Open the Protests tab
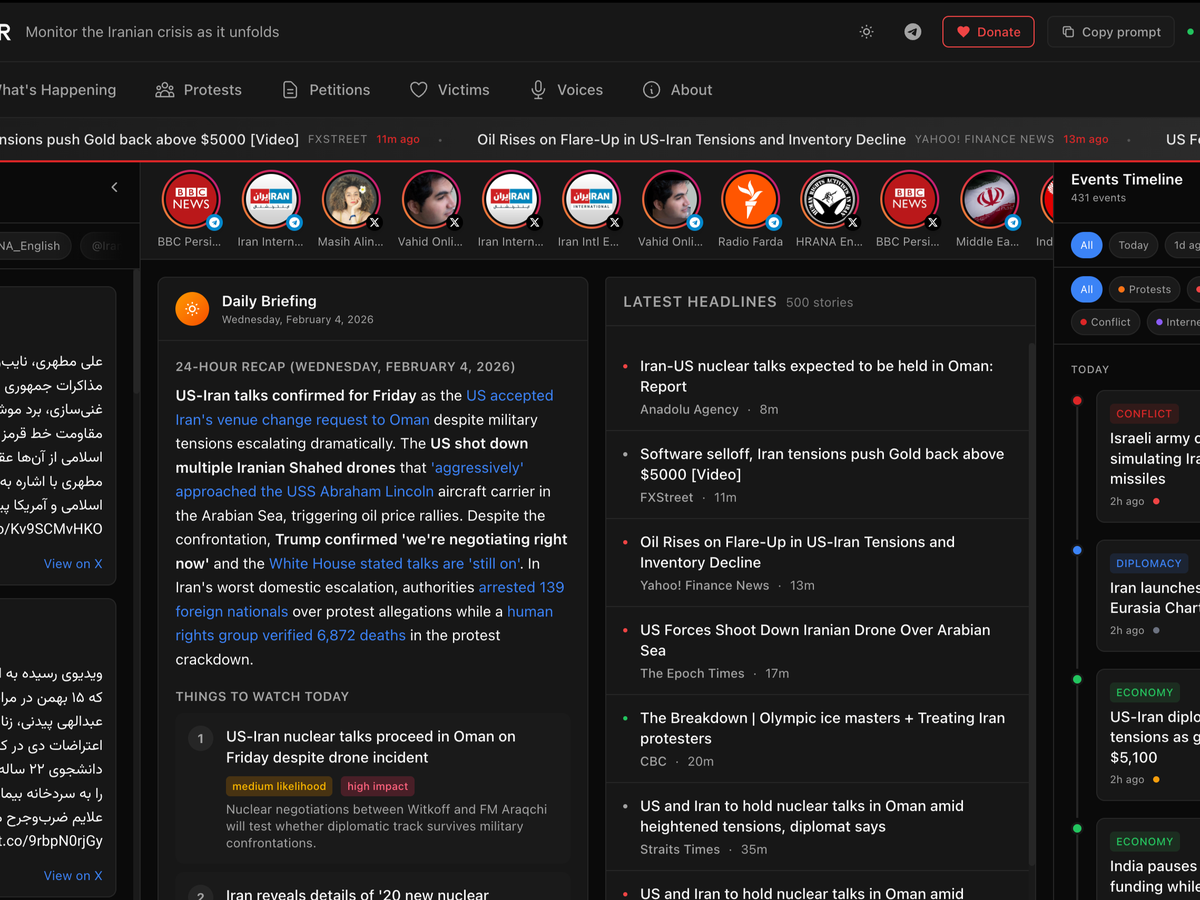The width and height of the screenshot is (1200, 900). [199, 90]
